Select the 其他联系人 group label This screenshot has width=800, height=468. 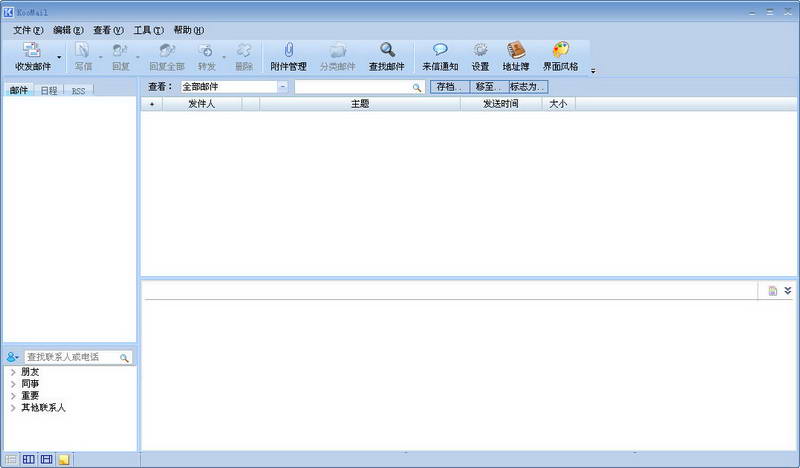pos(43,408)
